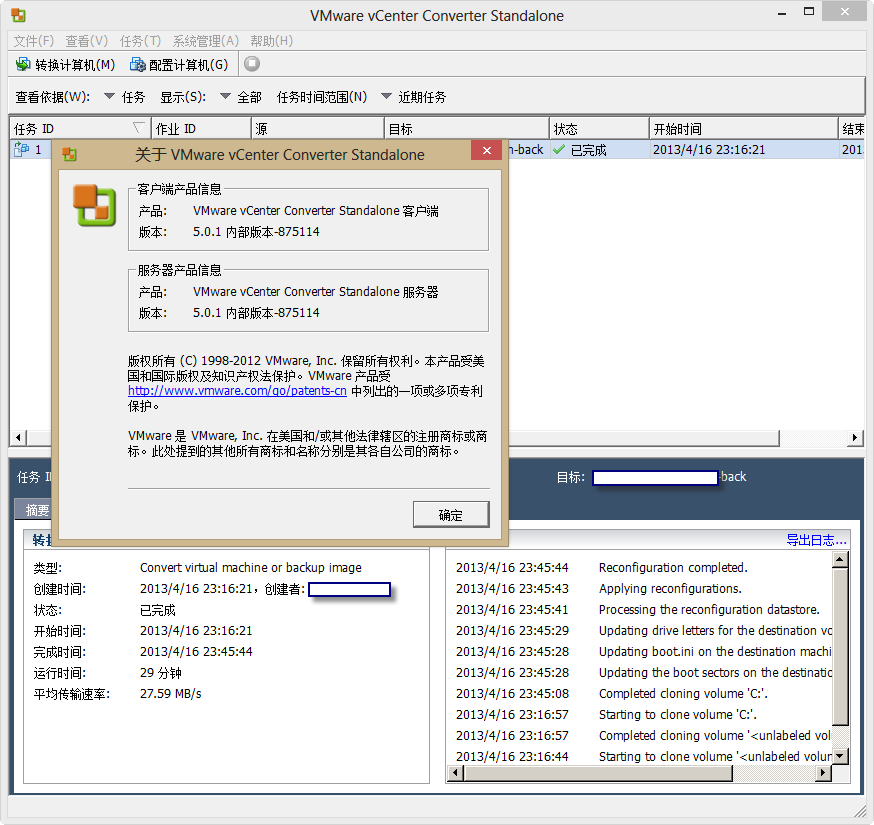
Task: Sort by the 目标 column header
Action: (x=467, y=129)
